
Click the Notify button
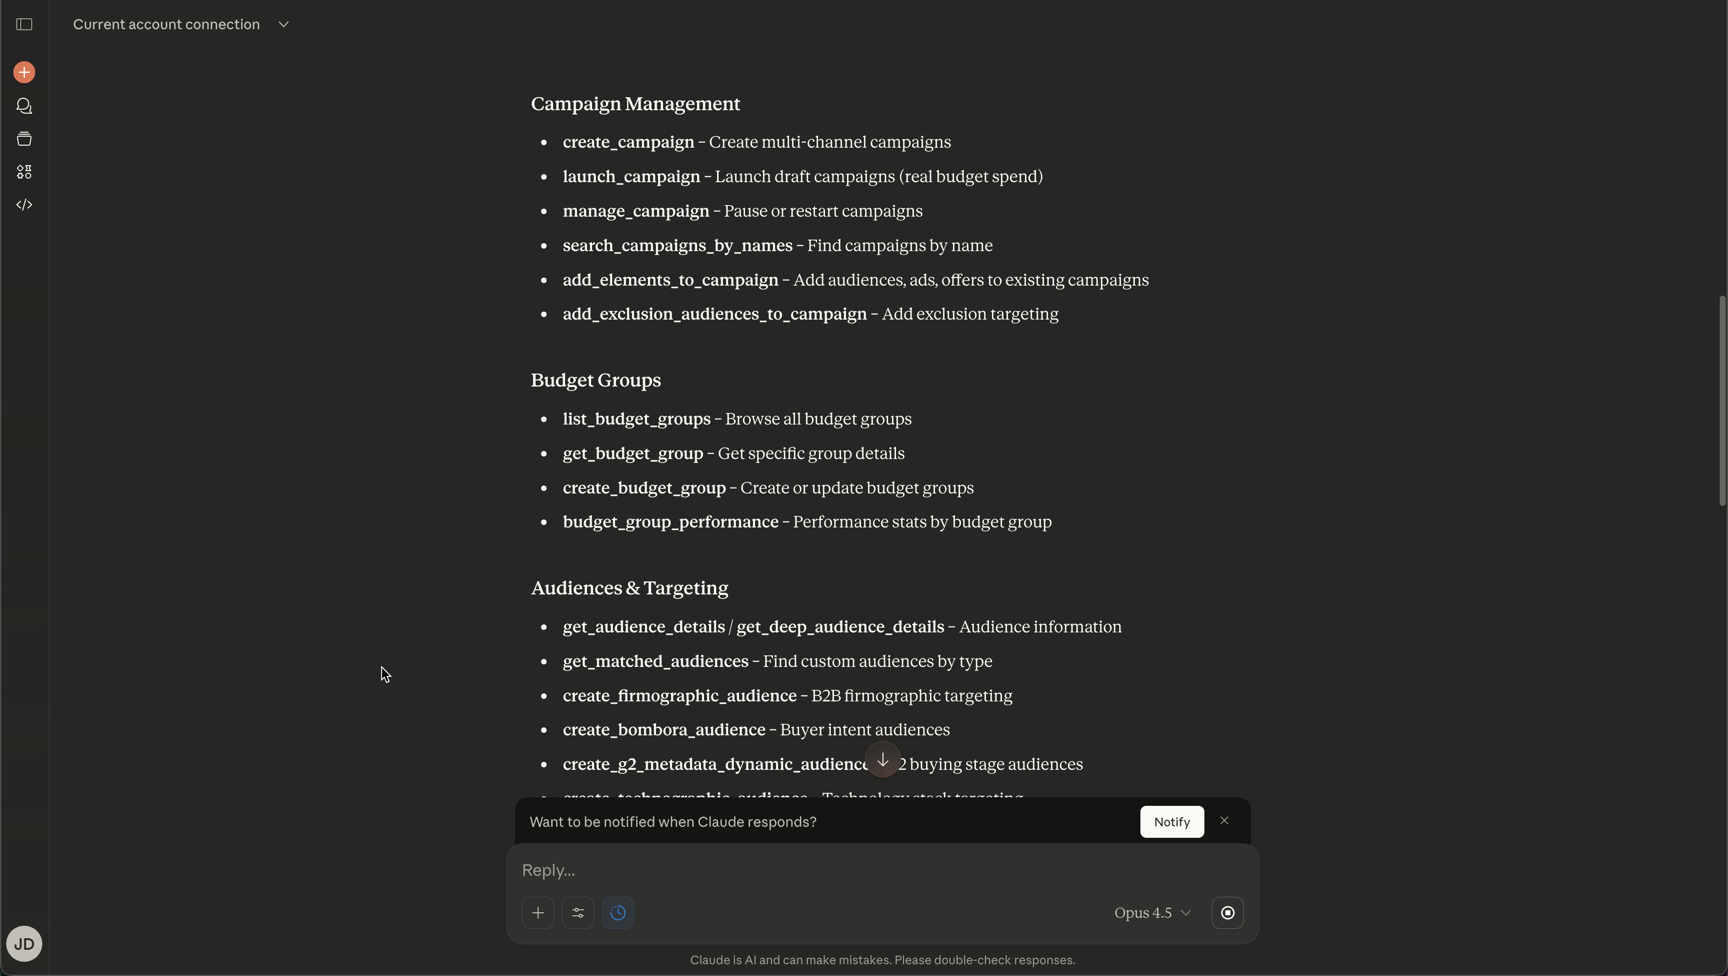(x=1171, y=822)
